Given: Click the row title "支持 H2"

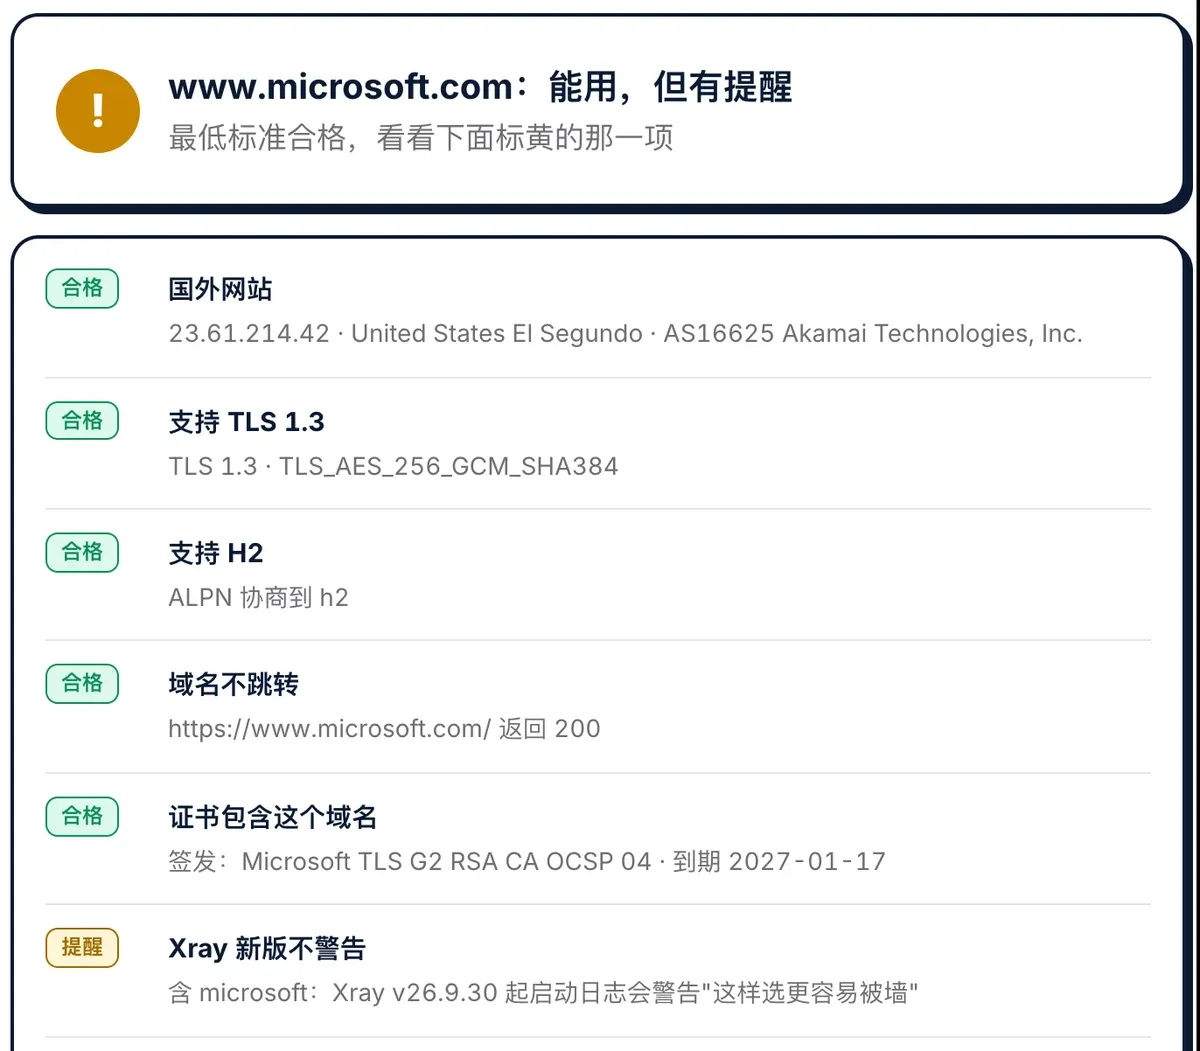Looking at the screenshot, I should [x=216, y=553].
